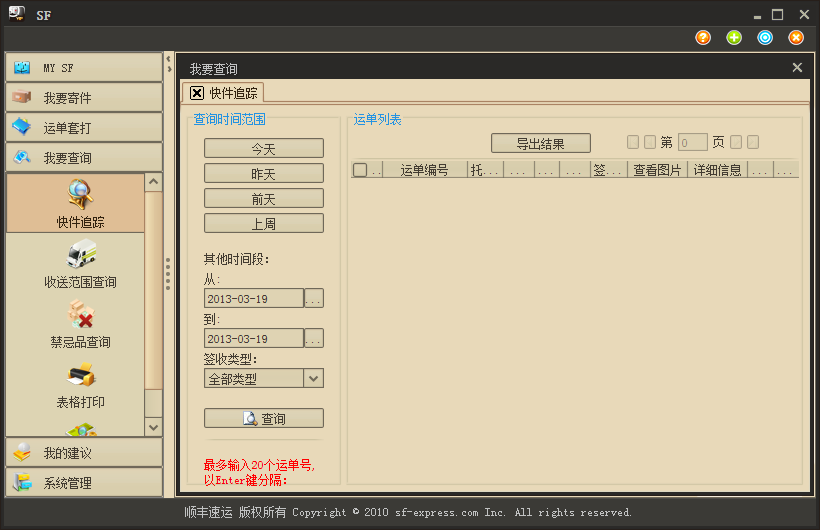Open the 系统管理 sidebar section

coord(84,482)
